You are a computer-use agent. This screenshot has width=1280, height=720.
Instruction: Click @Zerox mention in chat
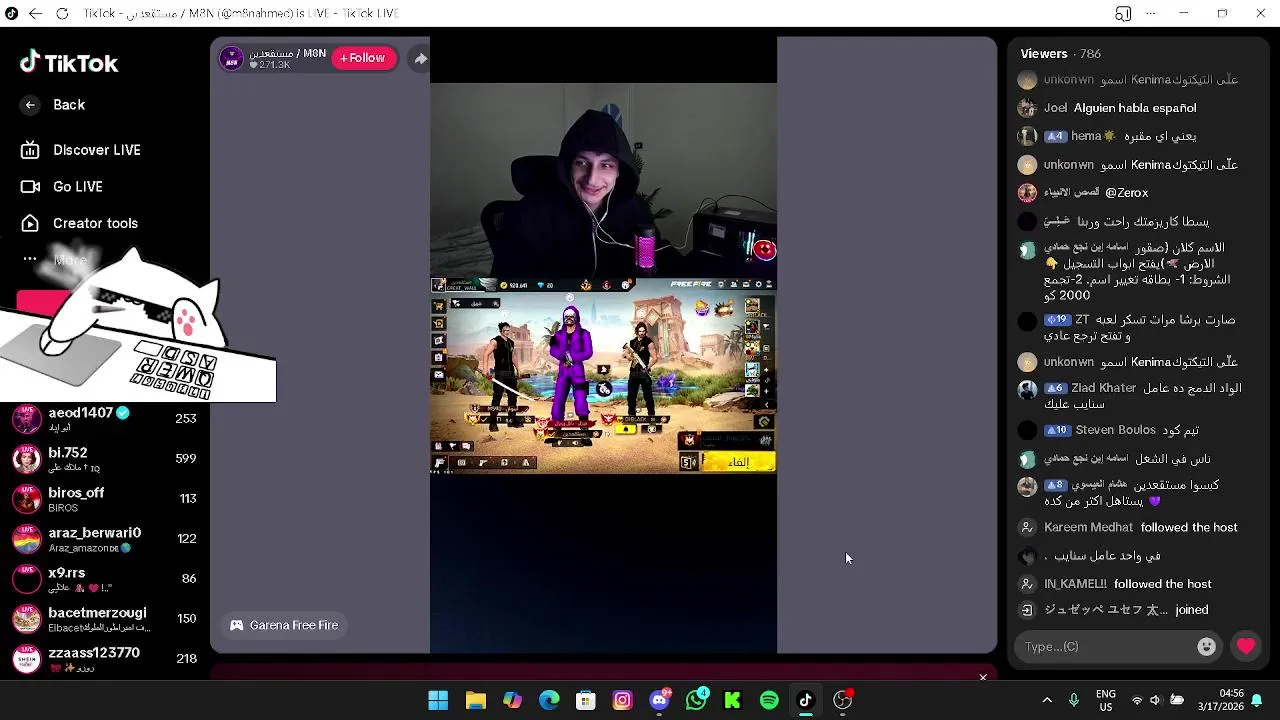pyautogui.click(x=1126, y=192)
